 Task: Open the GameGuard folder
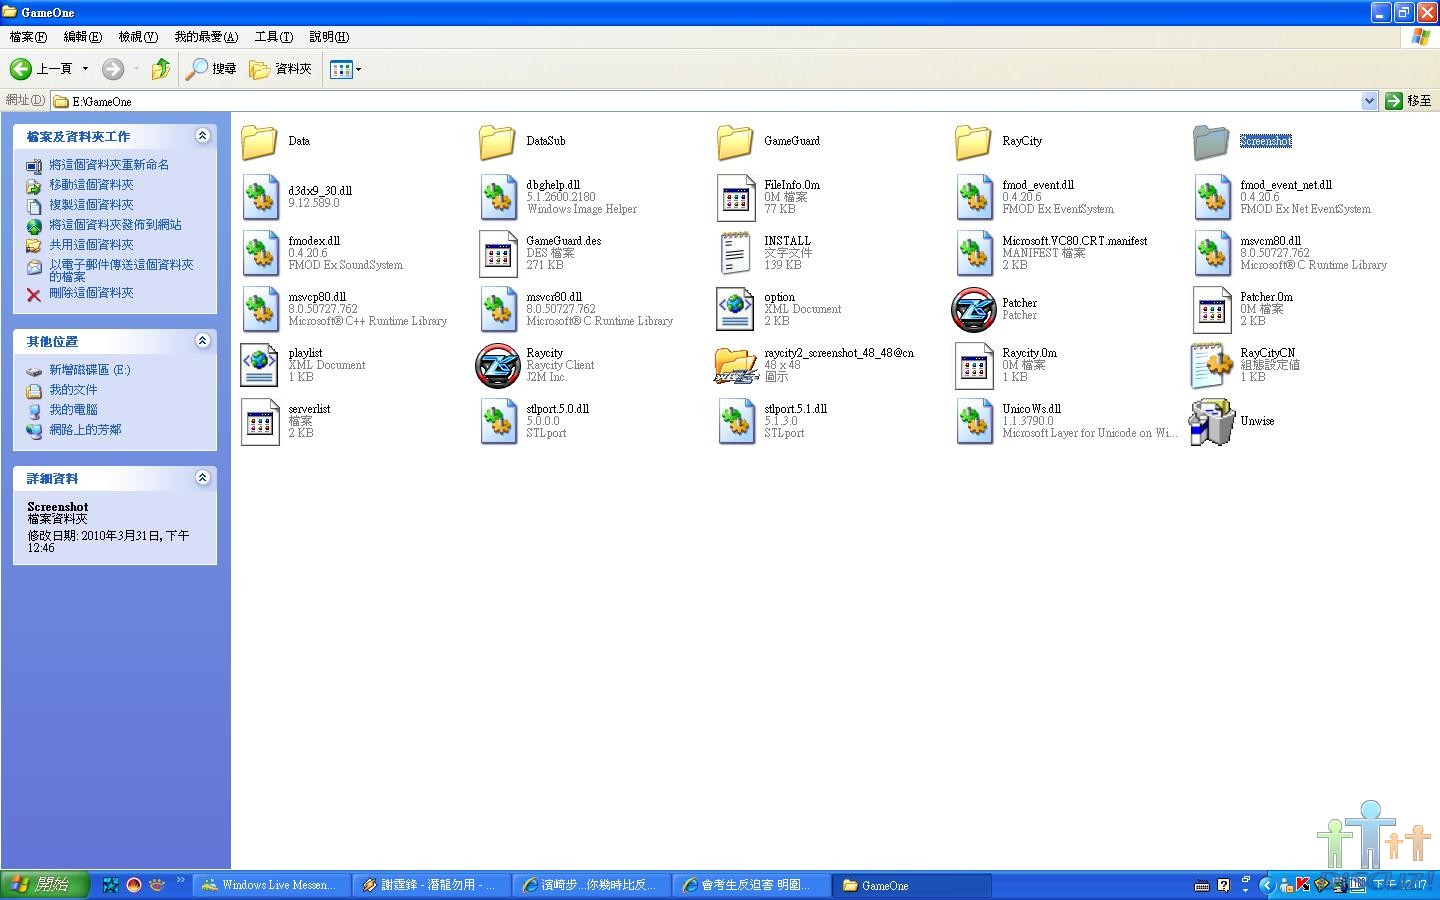[x=735, y=142]
